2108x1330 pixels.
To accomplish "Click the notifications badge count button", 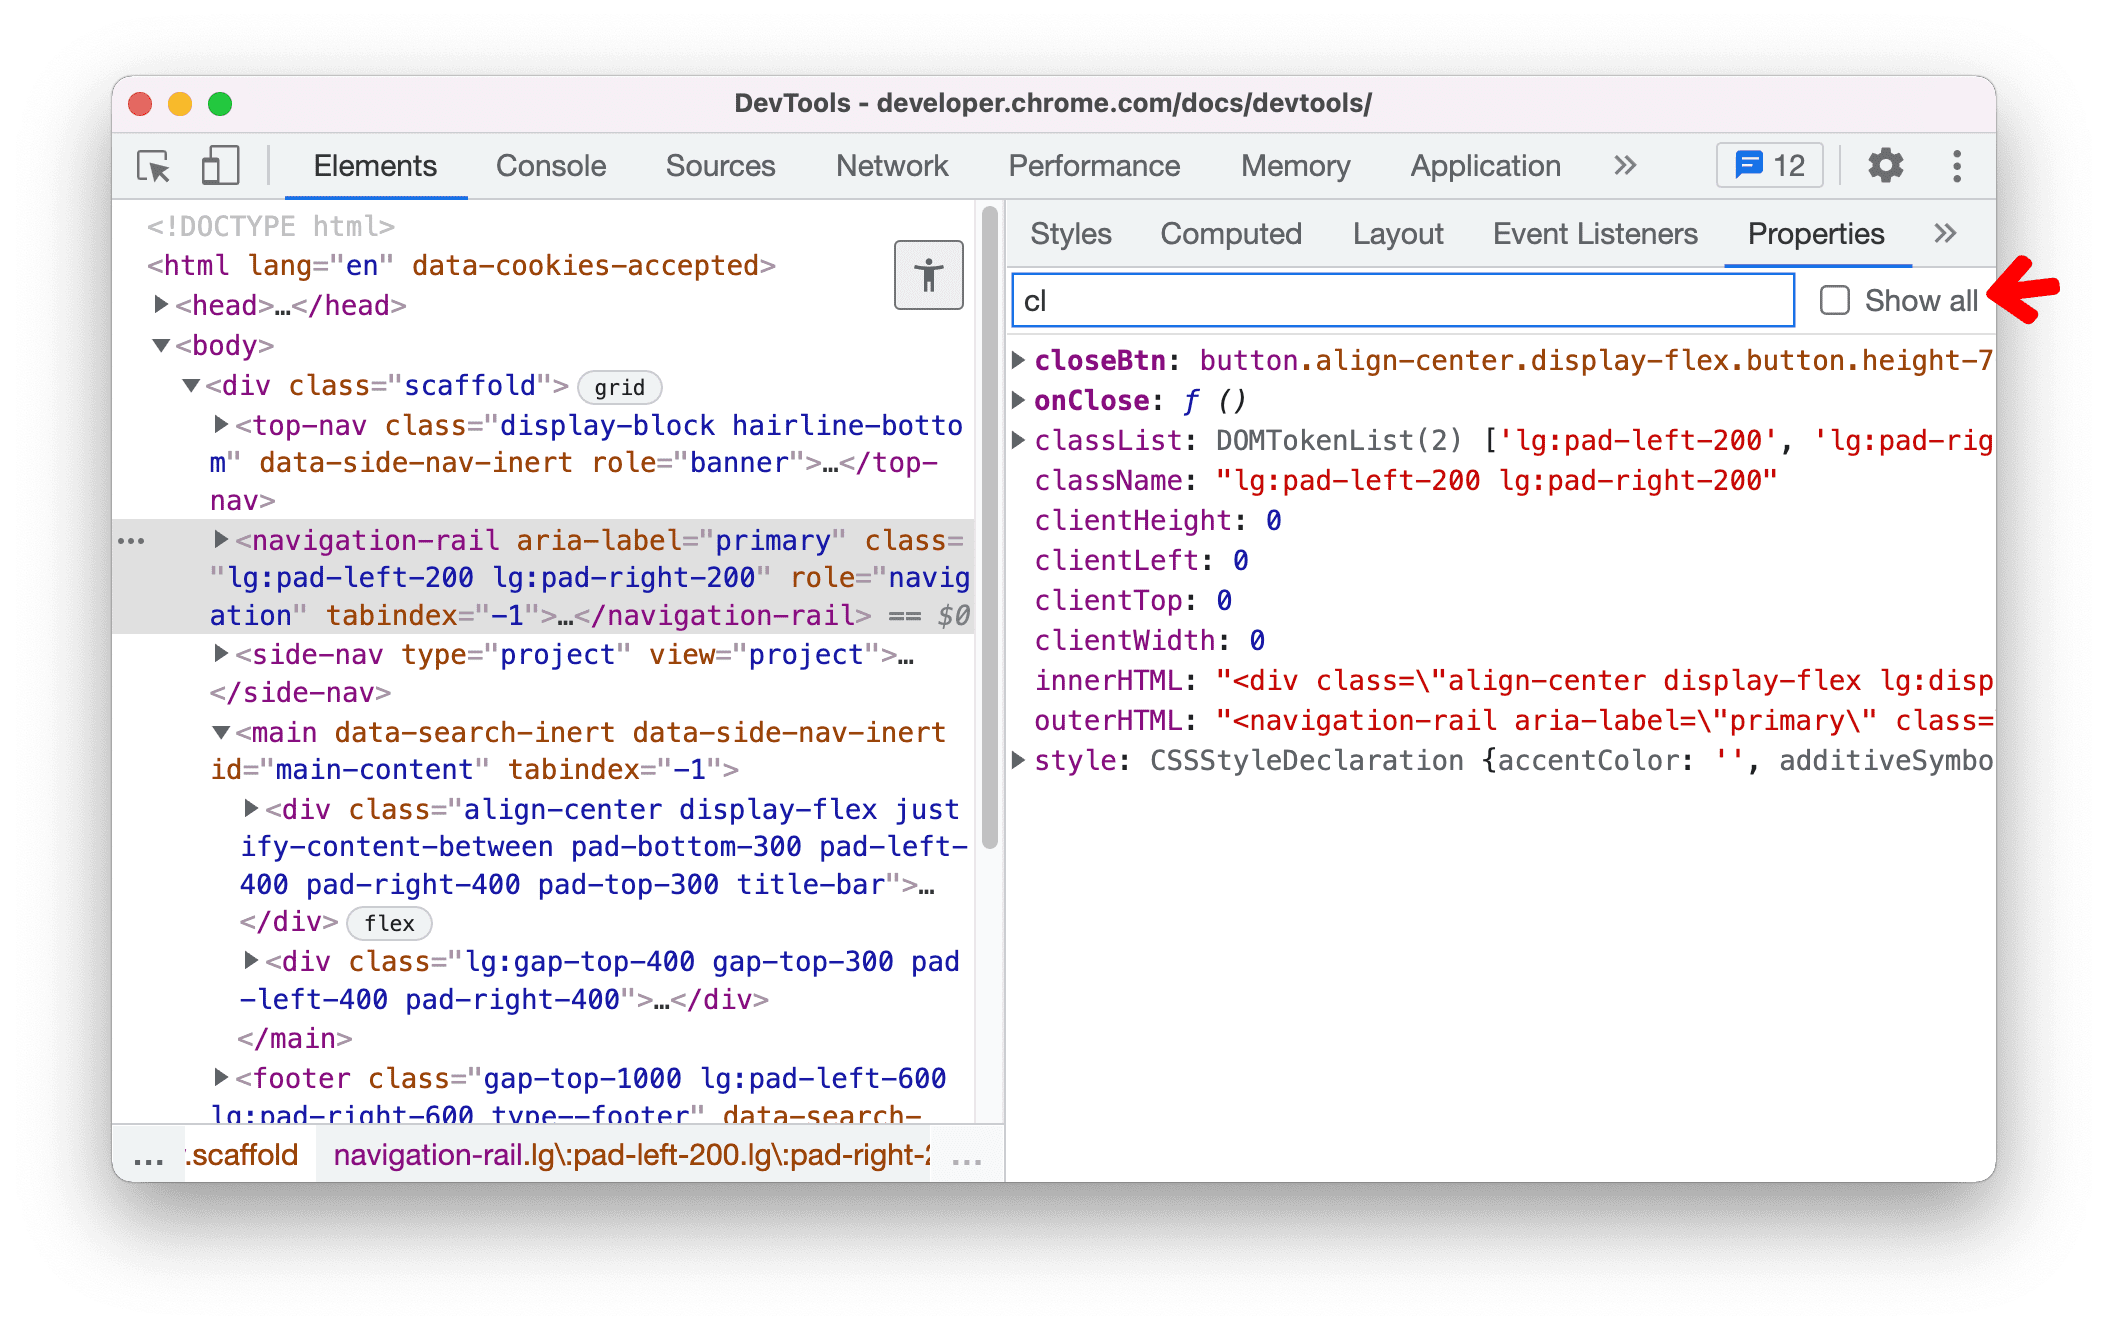I will tap(1769, 165).
